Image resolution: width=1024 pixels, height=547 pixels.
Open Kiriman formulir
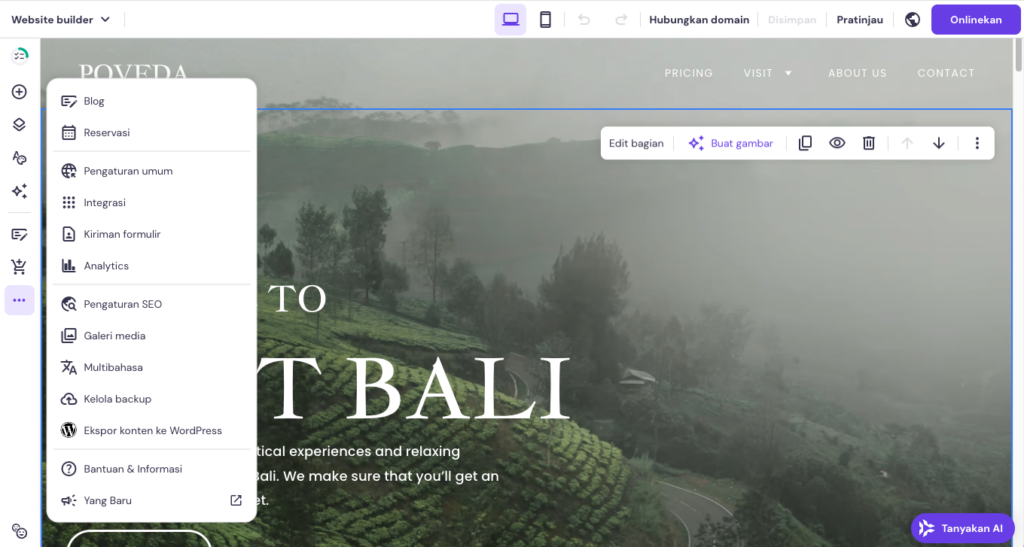pyautogui.click(x=152, y=234)
